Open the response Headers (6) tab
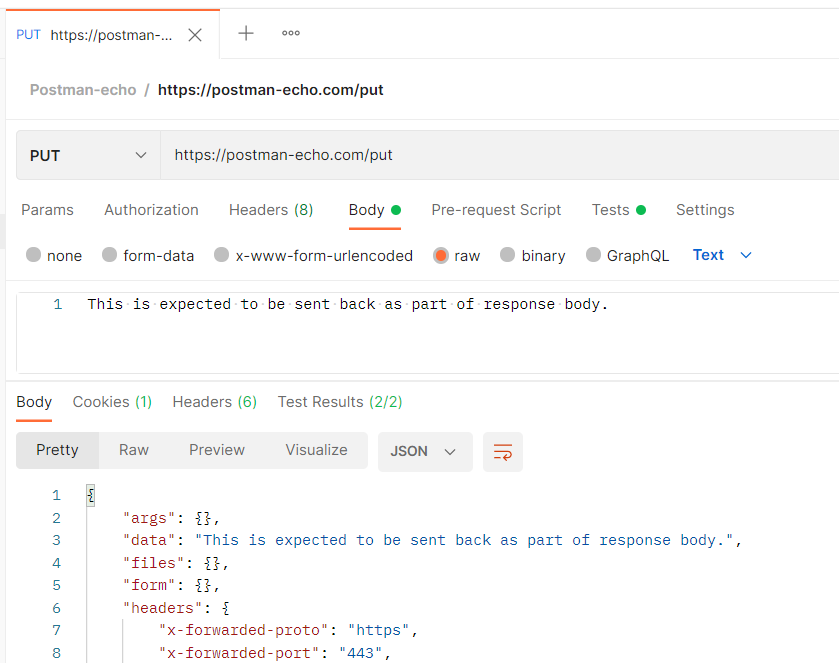This screenshot has width=839, height=663. pos(215,402)
